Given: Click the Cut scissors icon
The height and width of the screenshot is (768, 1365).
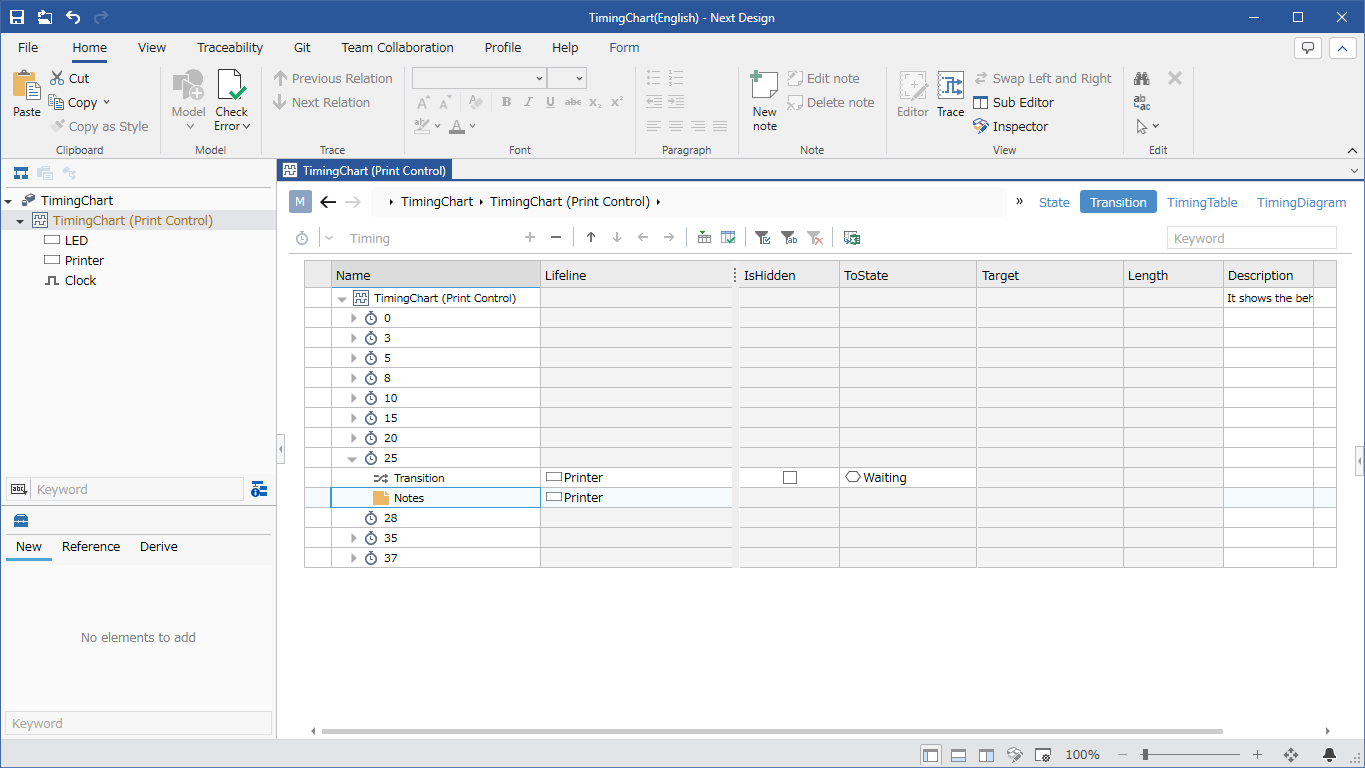Looking at the screenshot, I should coord(57,78).
